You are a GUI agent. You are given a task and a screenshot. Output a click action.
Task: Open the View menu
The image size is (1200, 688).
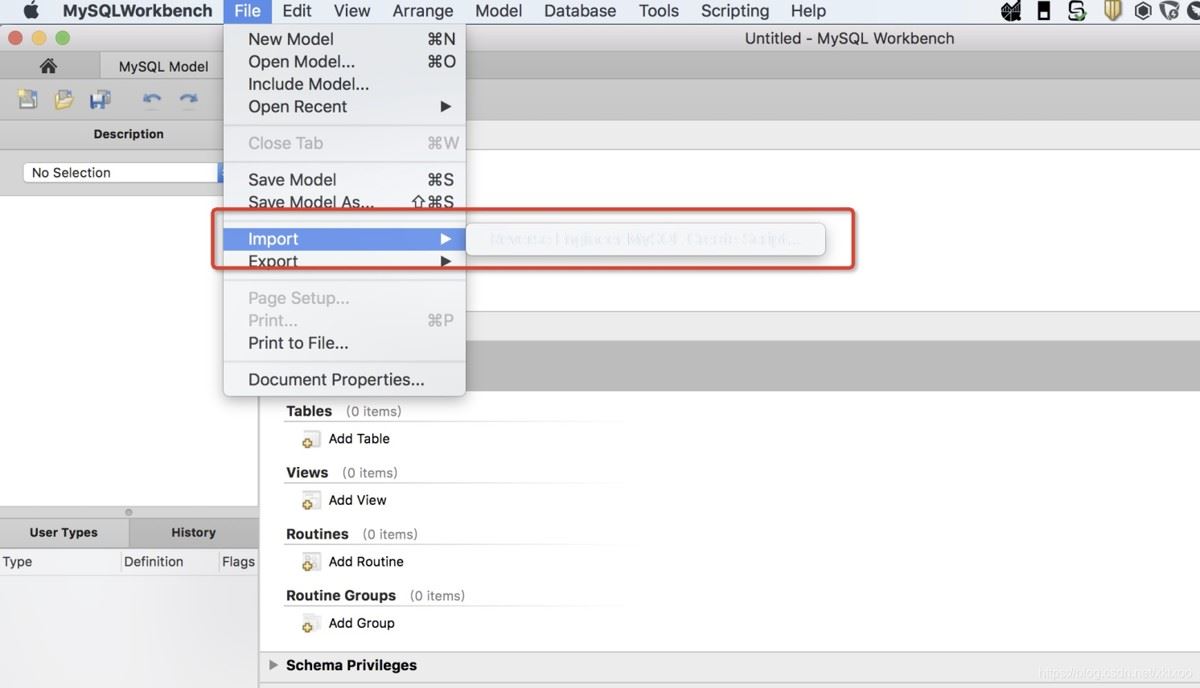pyautogui.click(x=352, y=11)
